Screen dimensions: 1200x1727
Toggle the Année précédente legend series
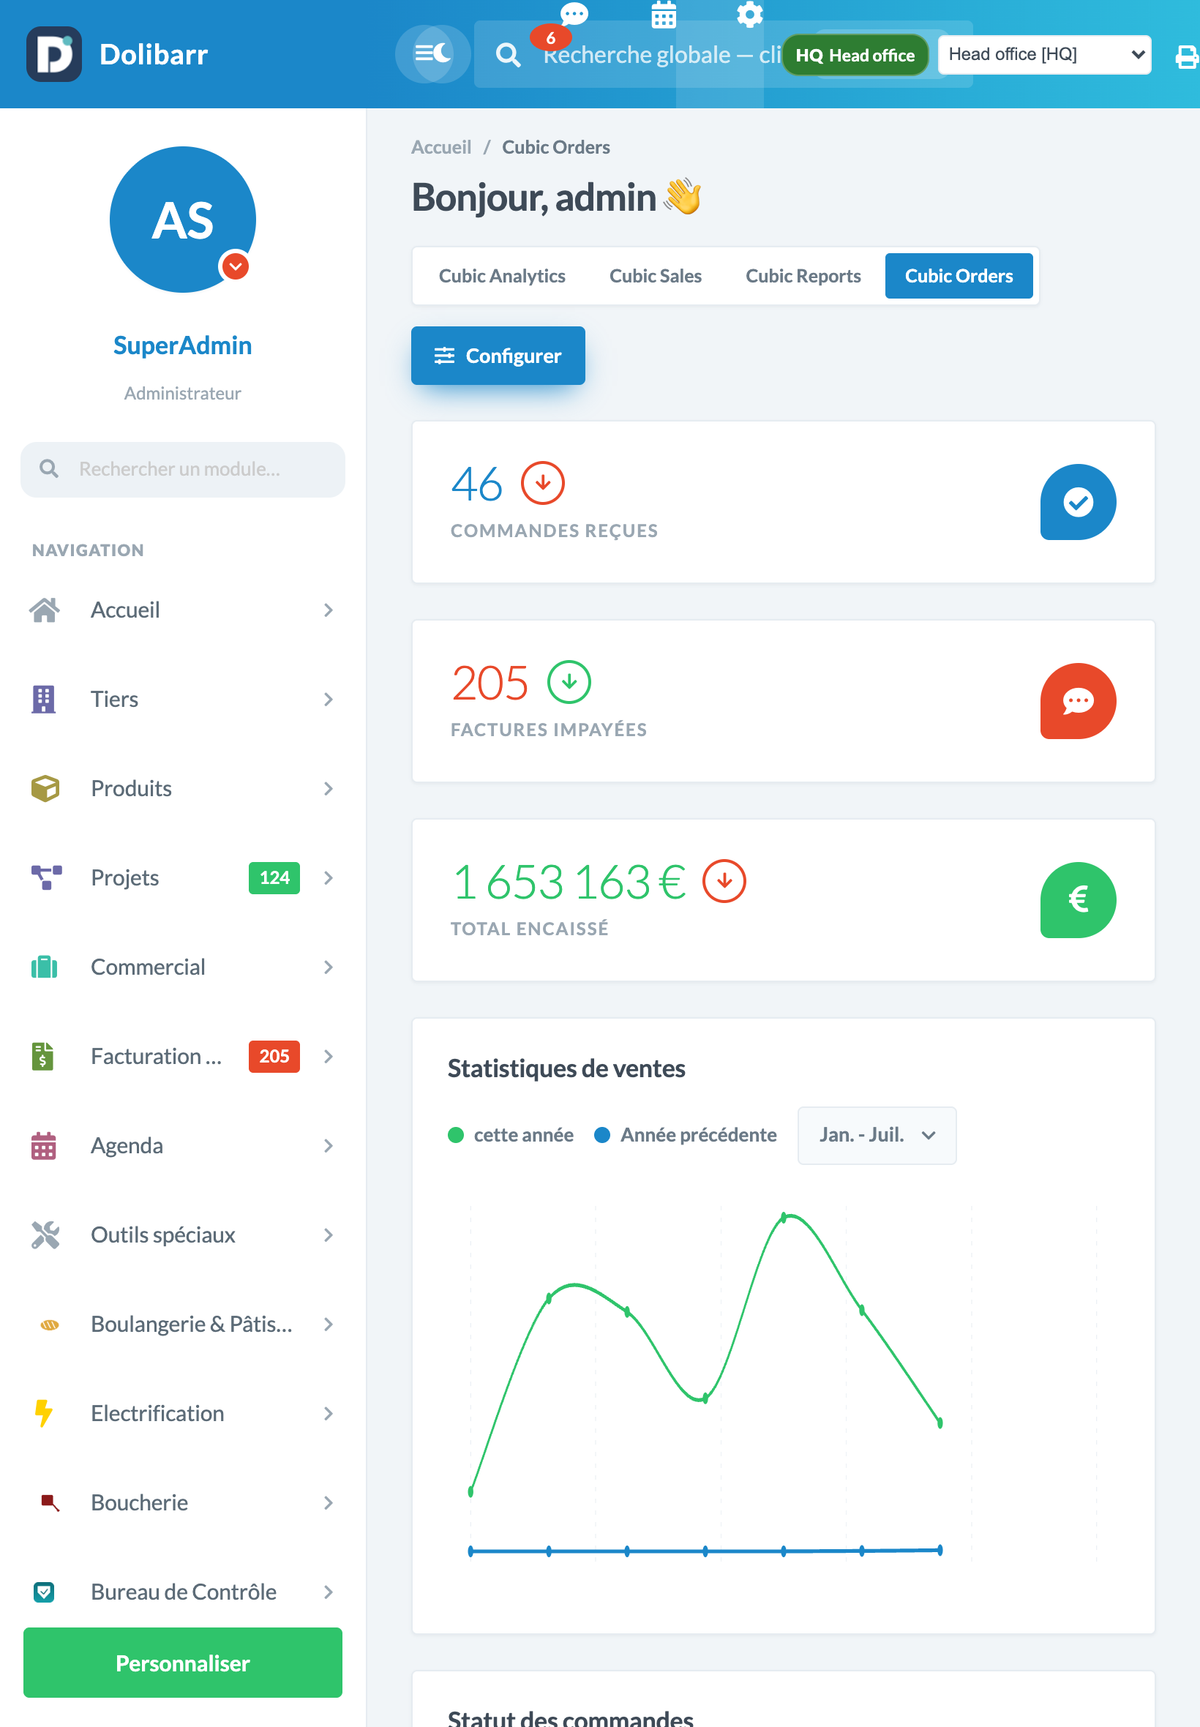point(686,1135)
